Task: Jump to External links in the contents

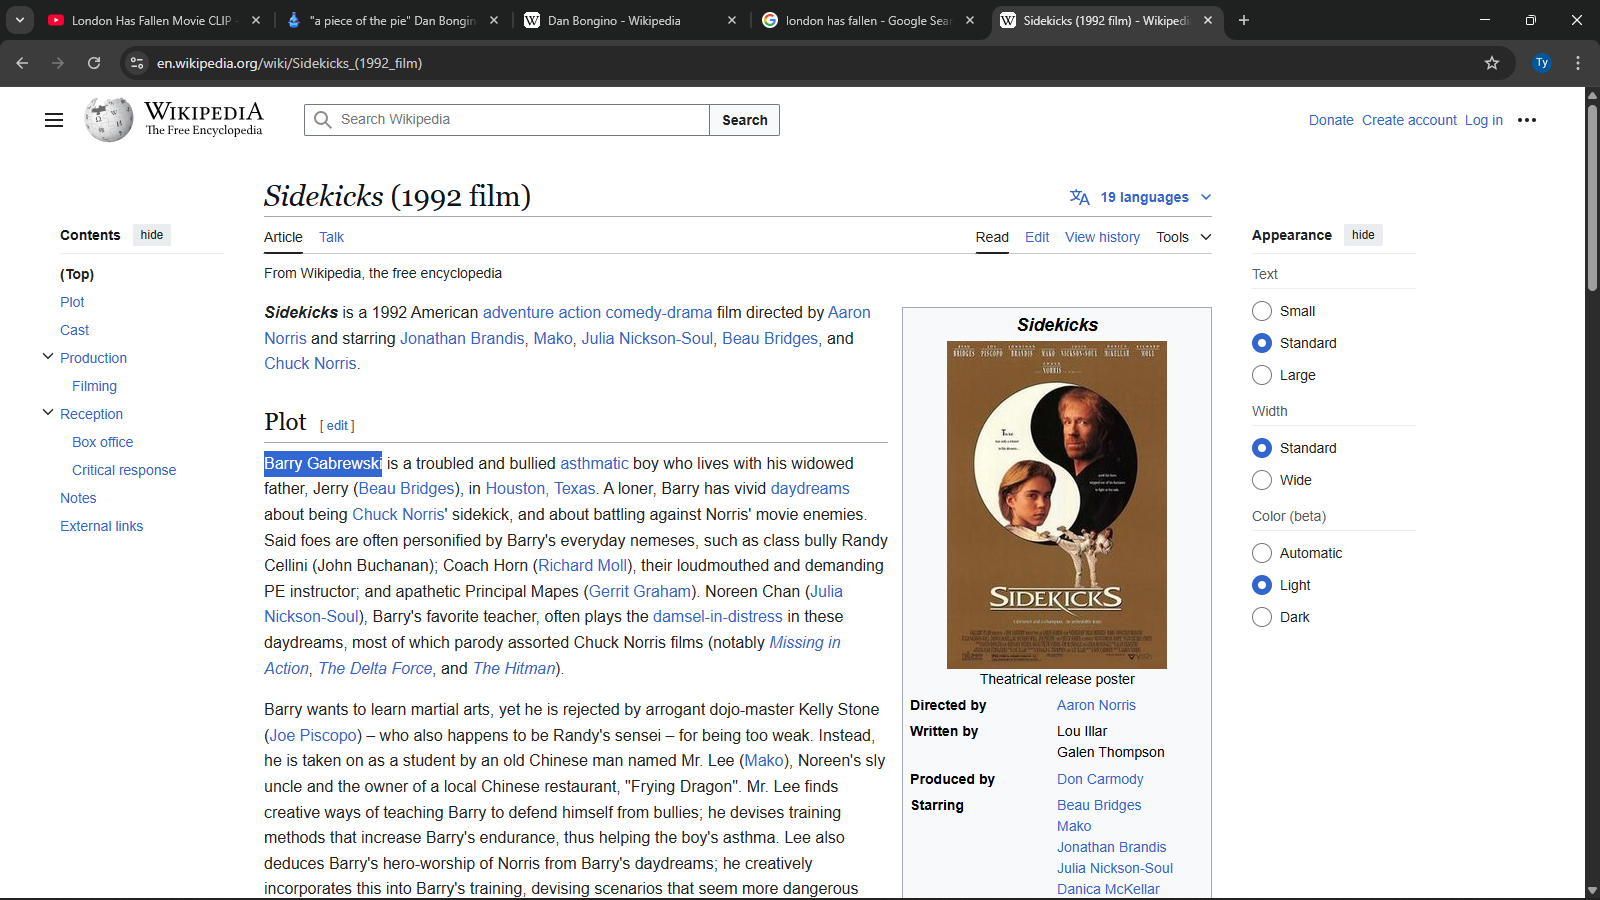Action: [x=101, y=526]
